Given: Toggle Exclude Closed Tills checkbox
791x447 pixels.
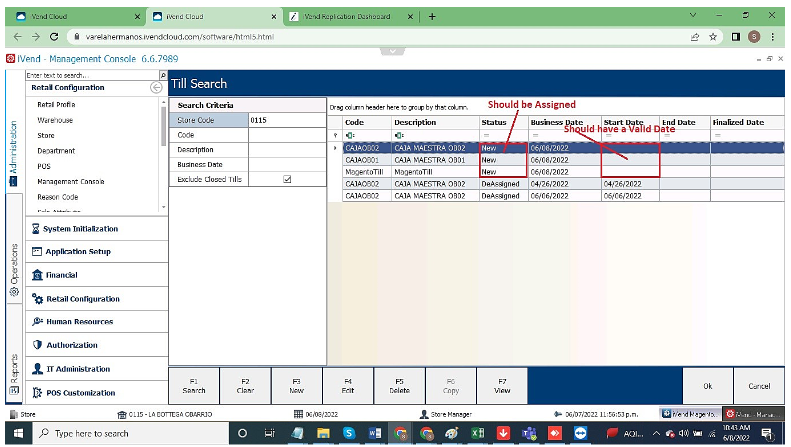Looking at the screenshot, I should click(287, 179).
